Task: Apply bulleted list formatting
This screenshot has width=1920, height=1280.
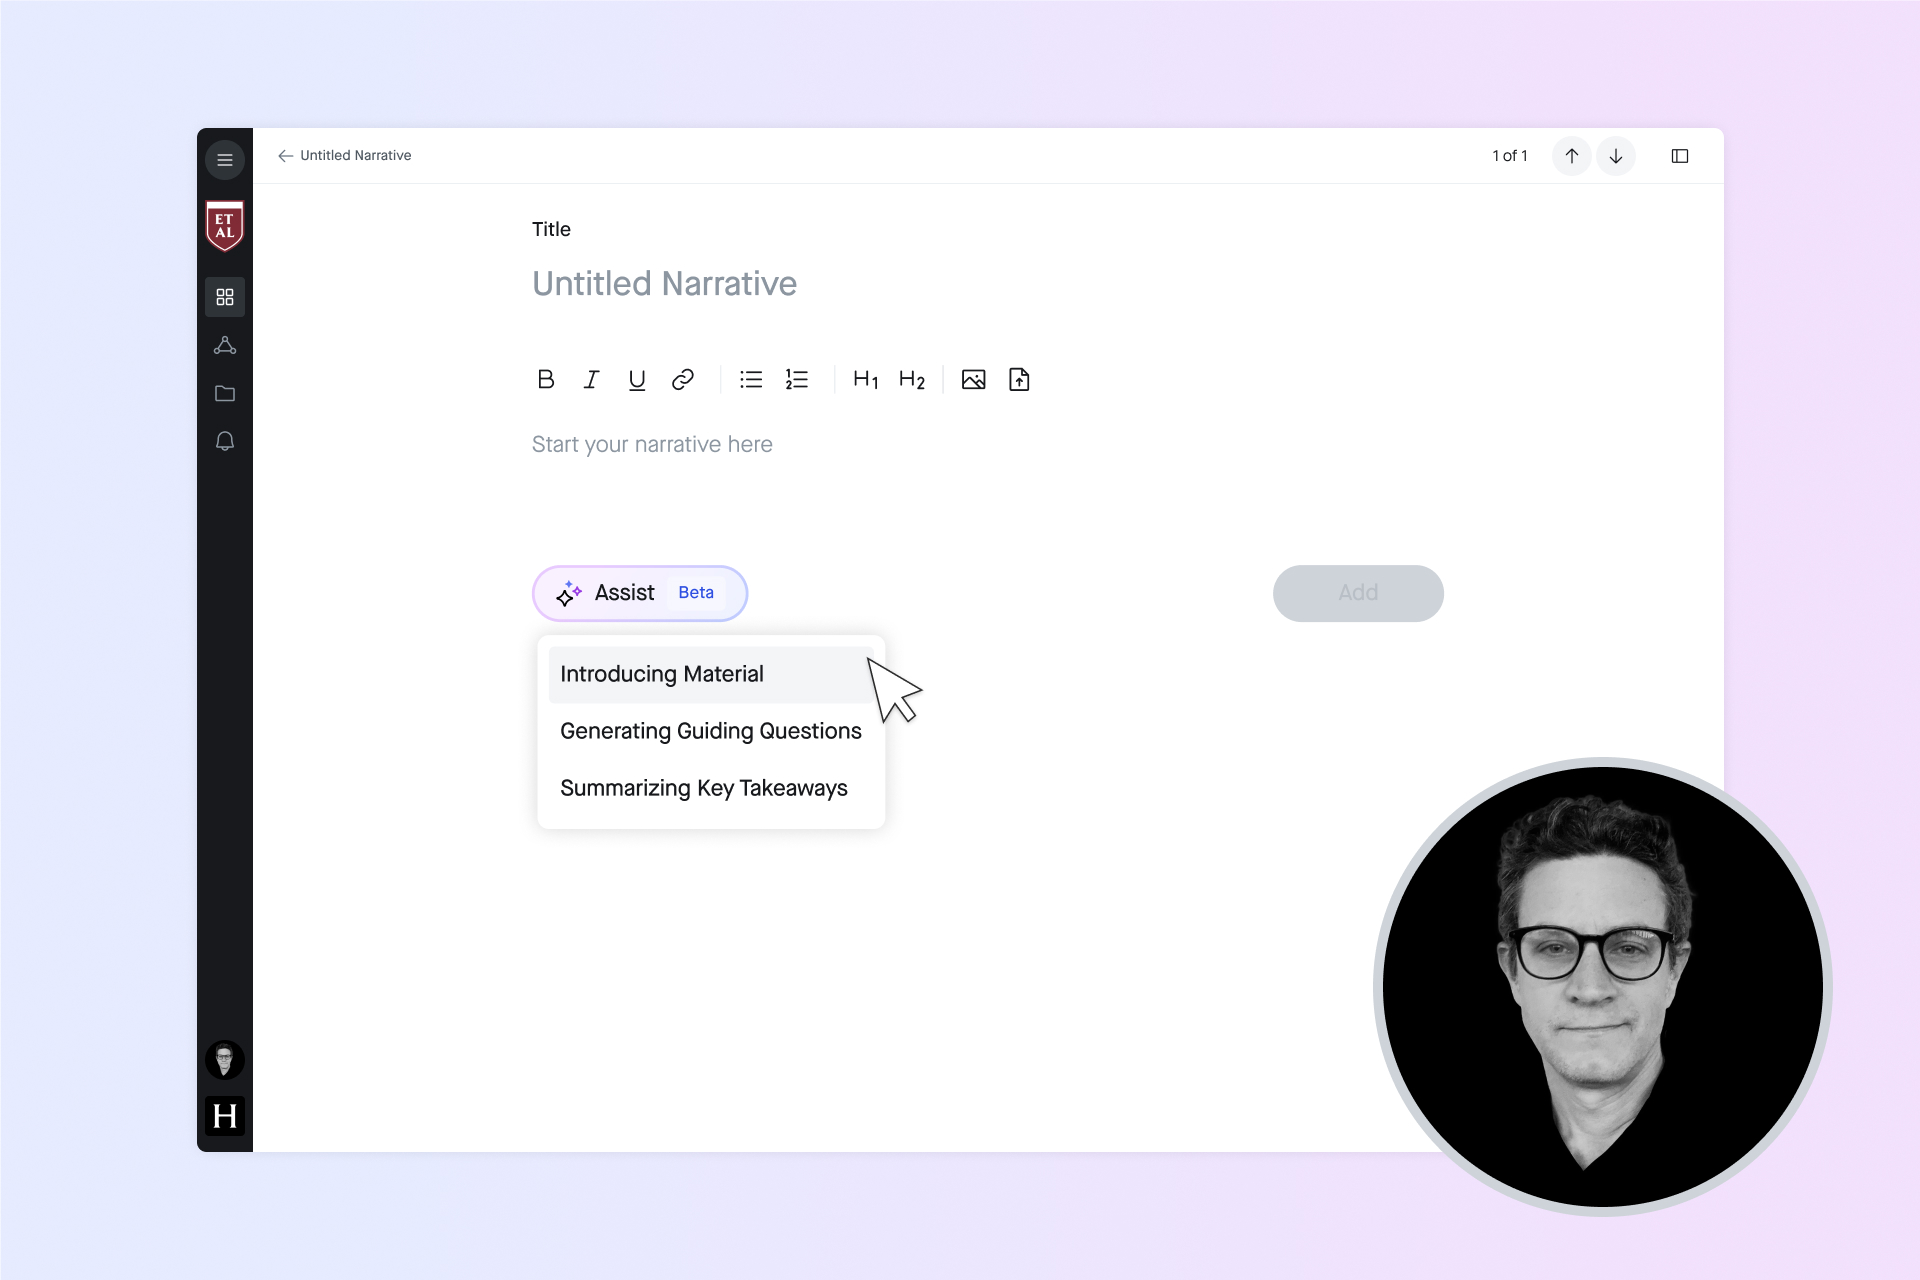Action: [751, 380]
